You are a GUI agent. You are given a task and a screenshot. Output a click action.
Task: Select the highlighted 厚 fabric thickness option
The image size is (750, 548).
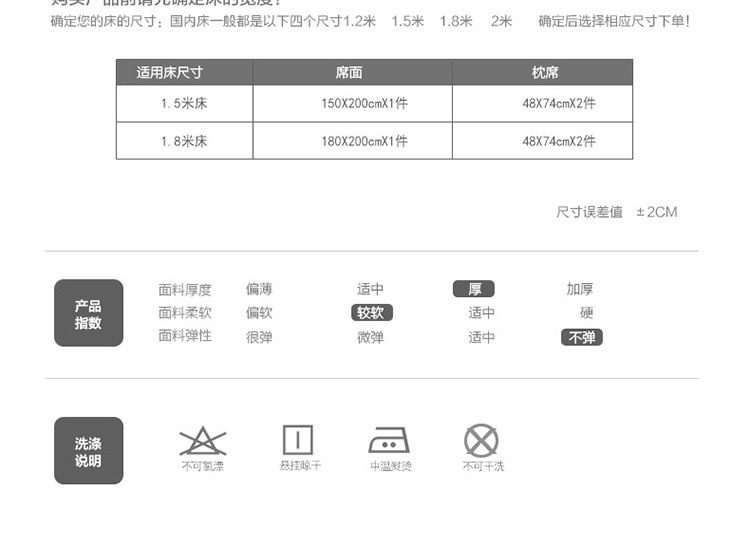[474, 289]
